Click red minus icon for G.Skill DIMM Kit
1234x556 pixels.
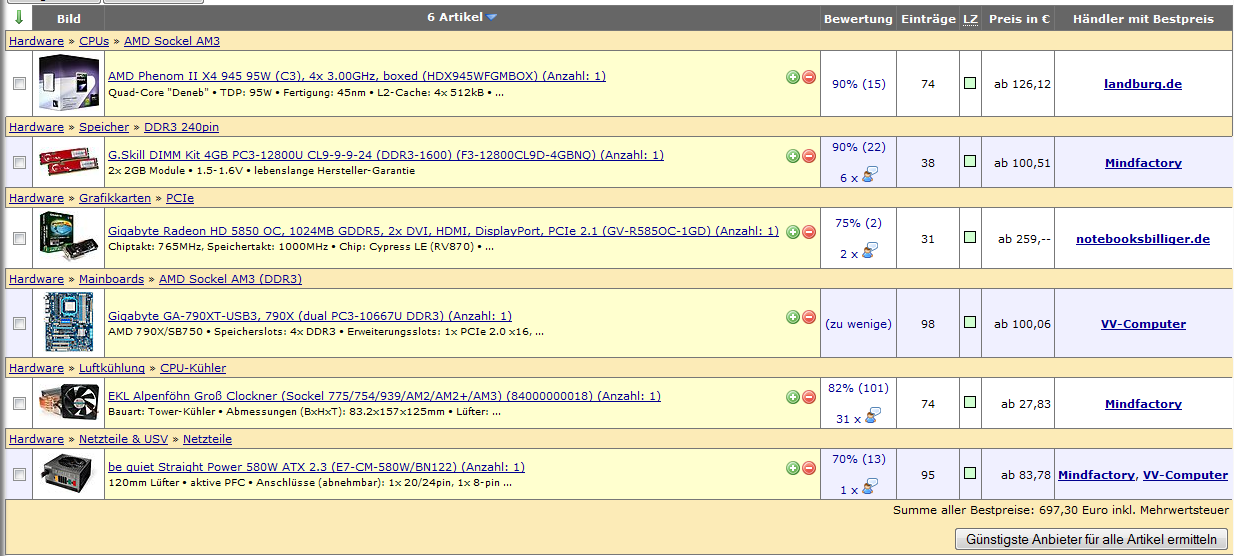click(809, 155)
